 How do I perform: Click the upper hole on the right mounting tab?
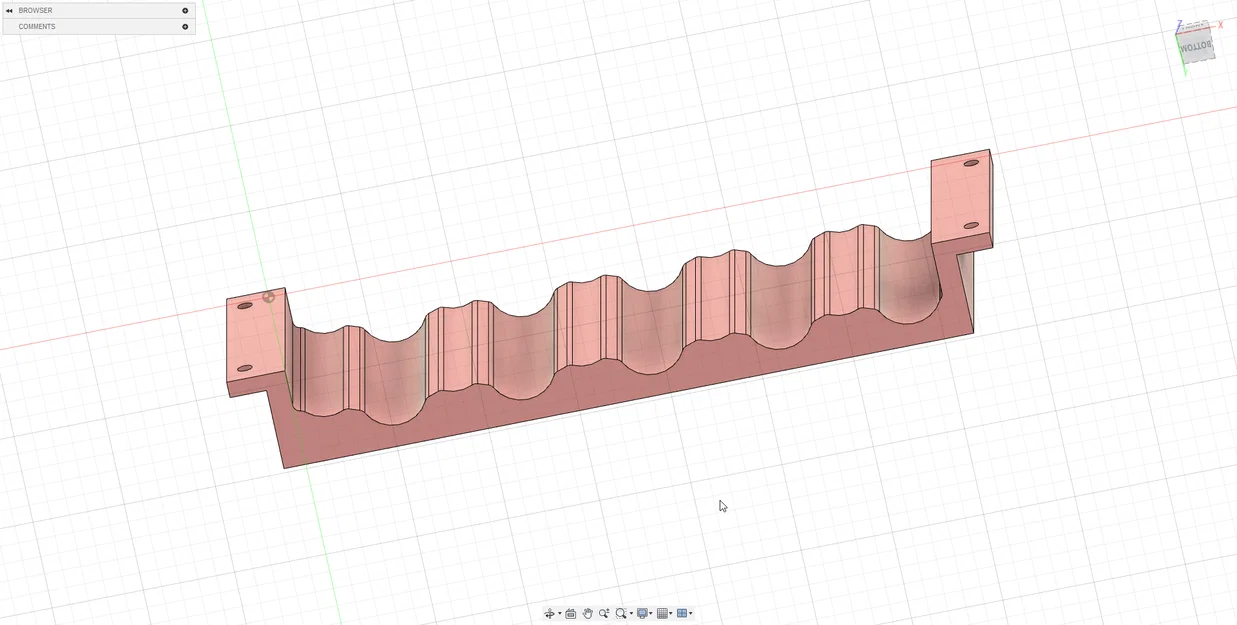point(970,163)
